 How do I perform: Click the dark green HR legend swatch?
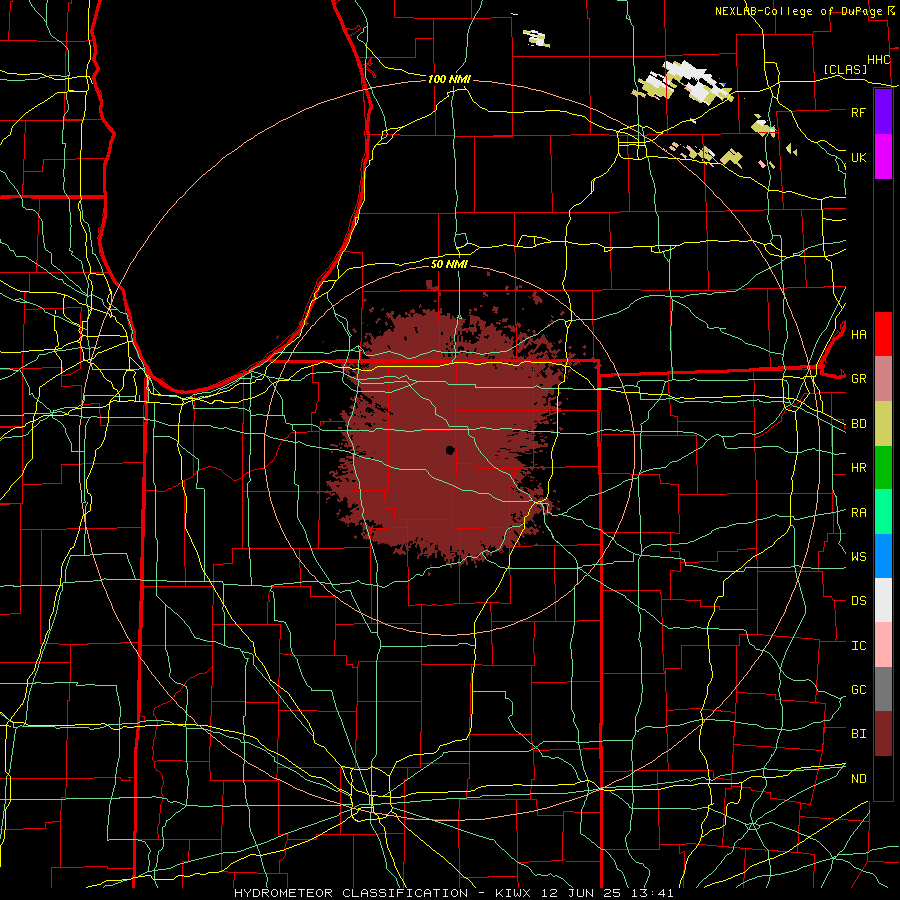coord(883,468)
